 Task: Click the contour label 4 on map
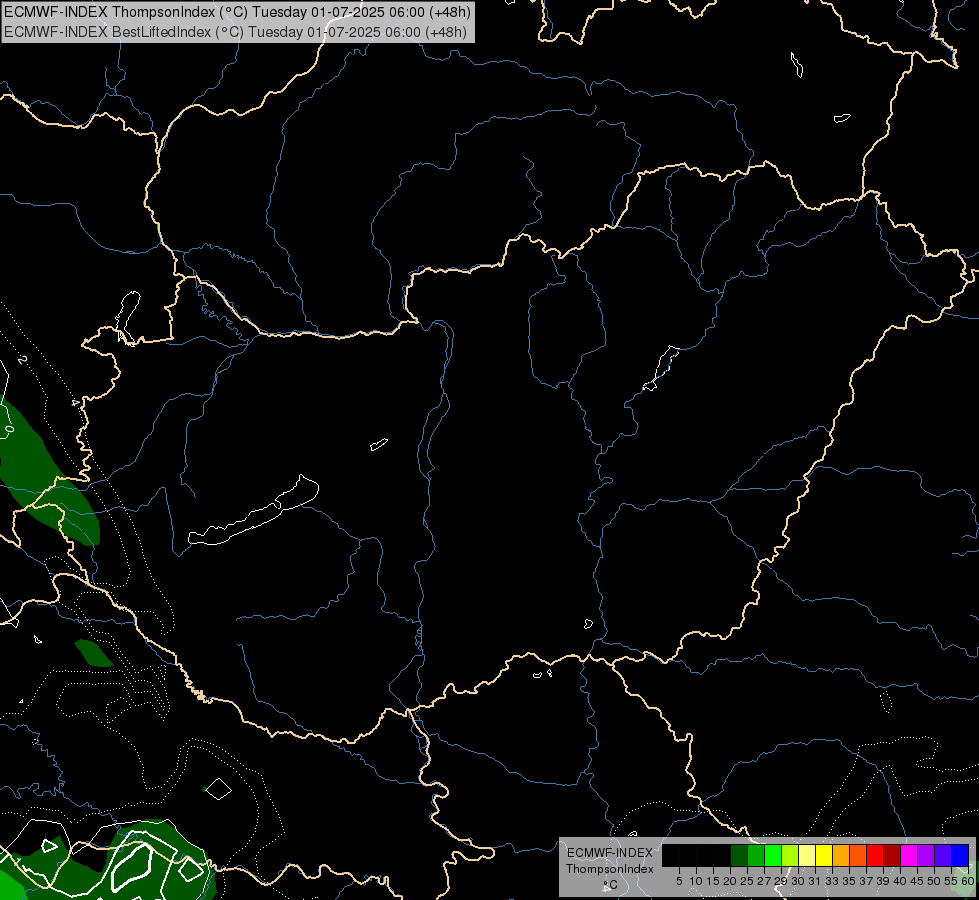click(x=75, y=403)
